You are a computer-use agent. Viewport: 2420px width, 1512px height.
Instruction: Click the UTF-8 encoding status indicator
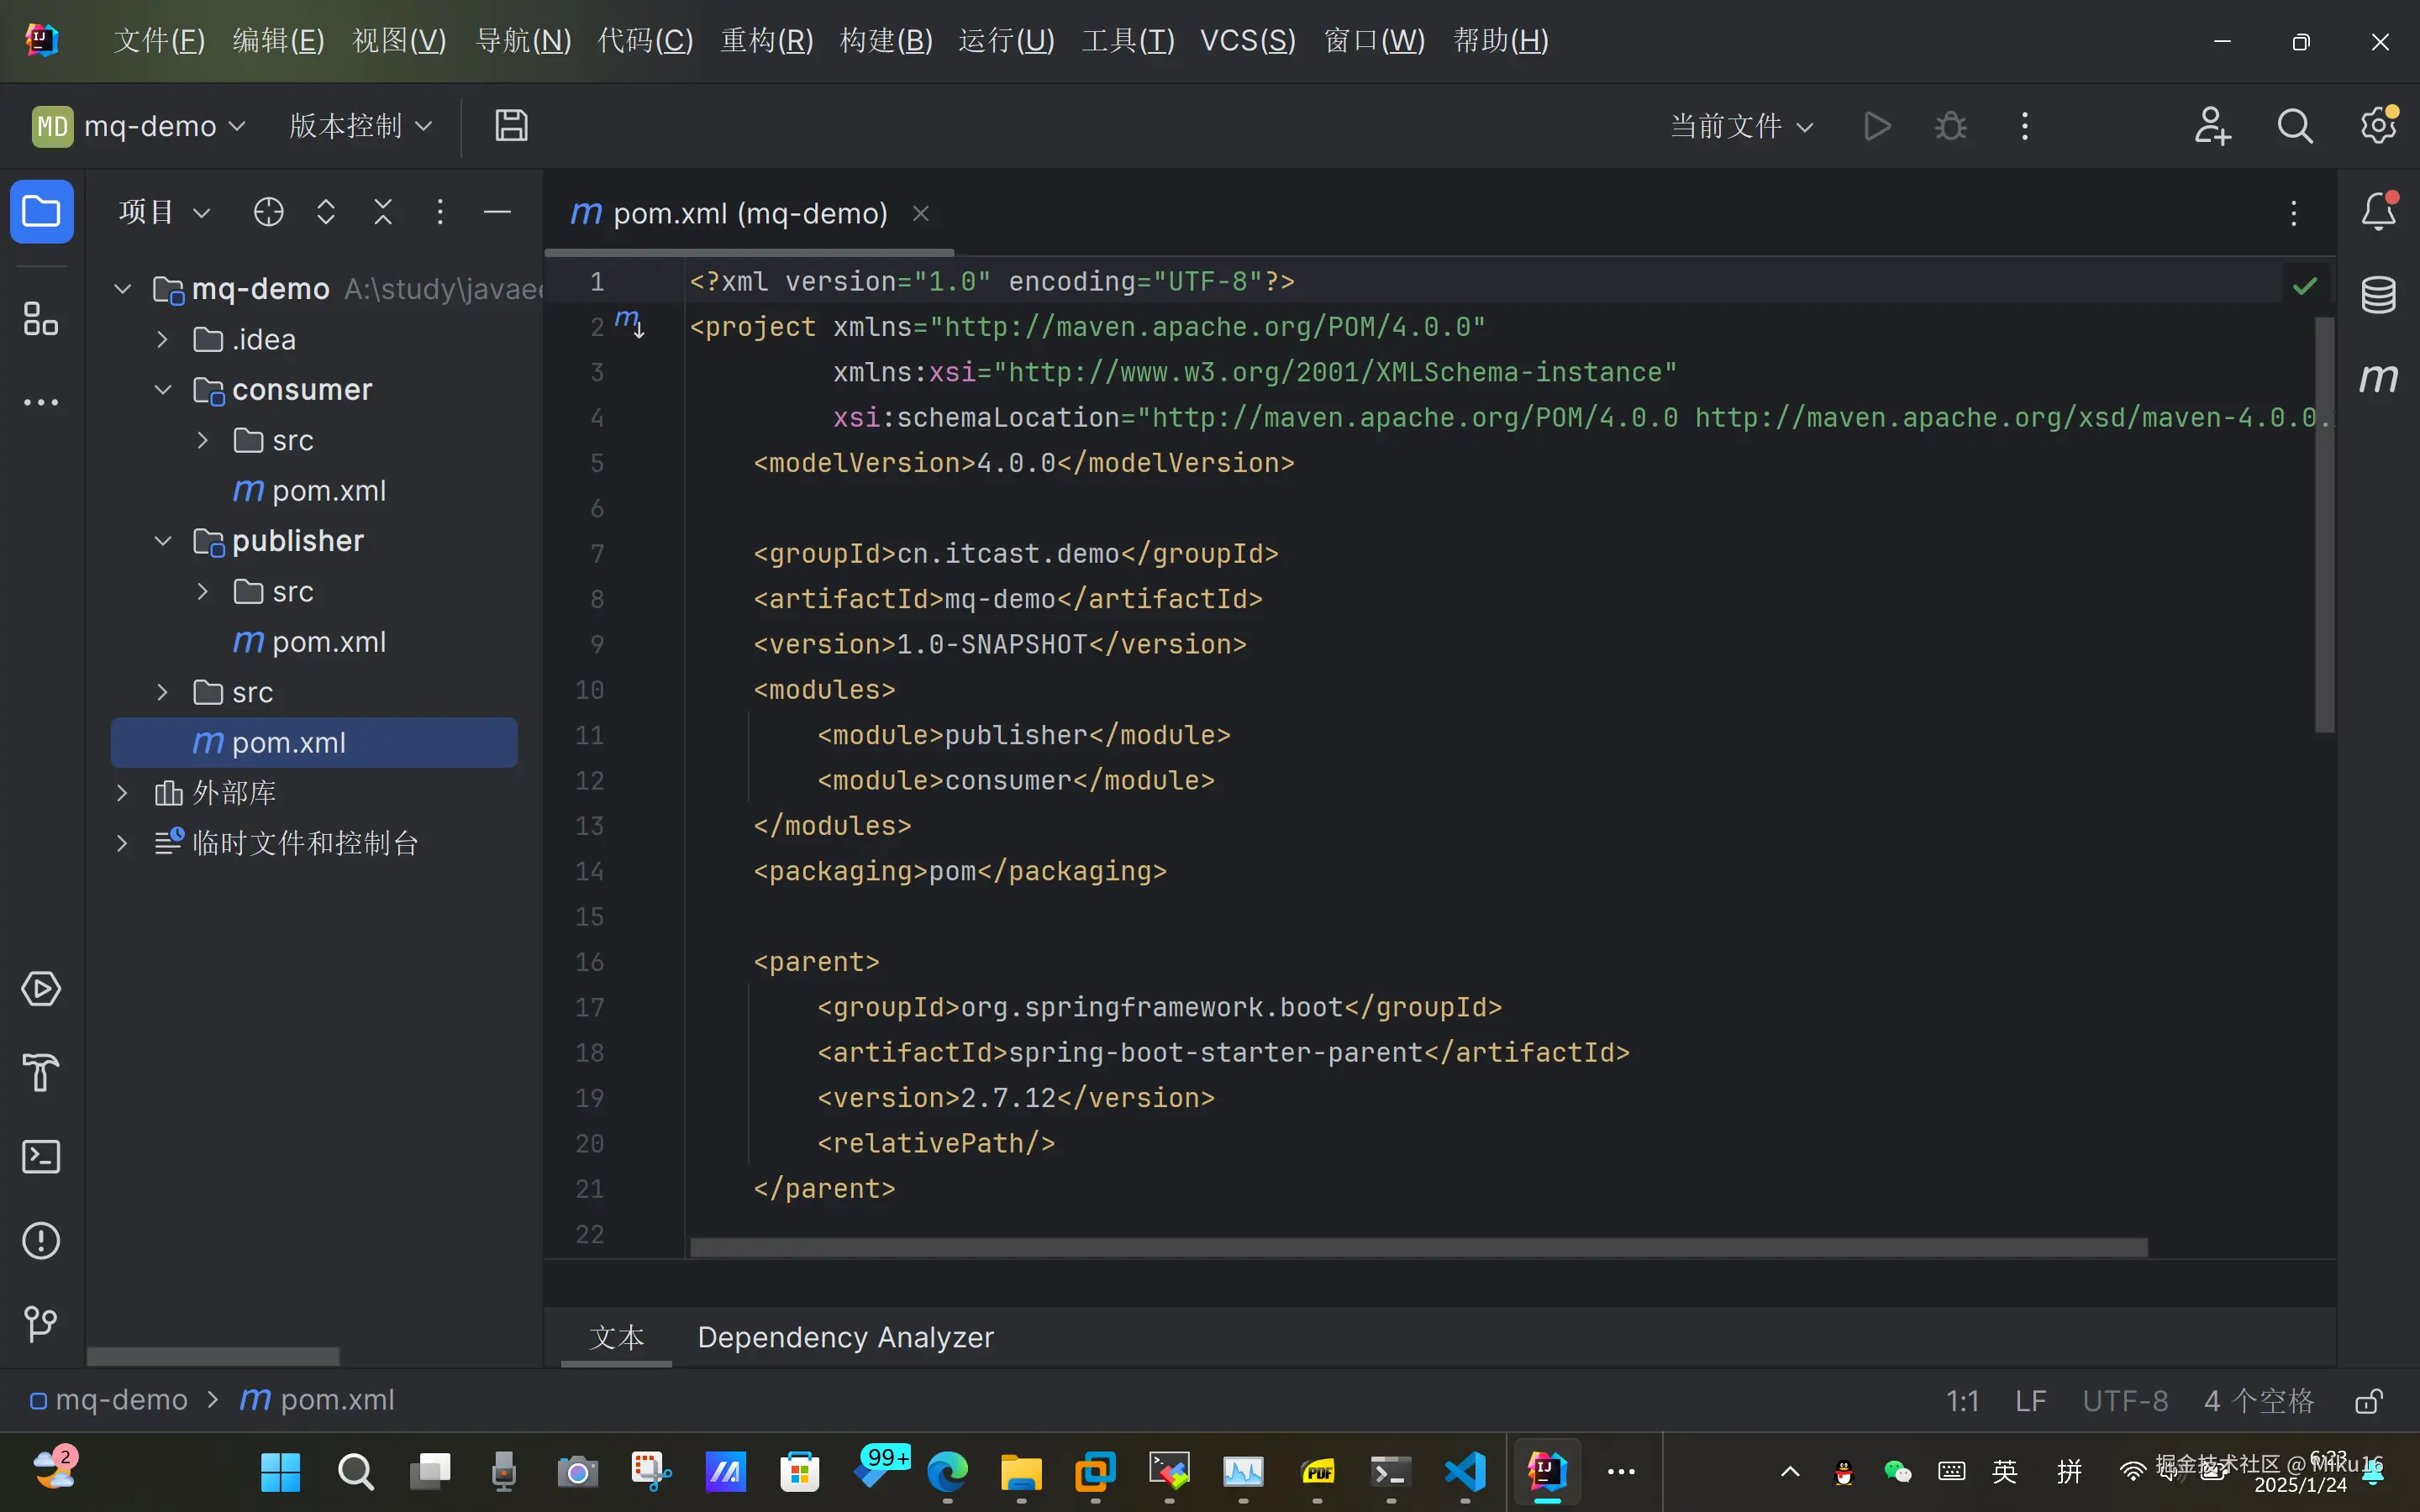pos(2125,1401)
